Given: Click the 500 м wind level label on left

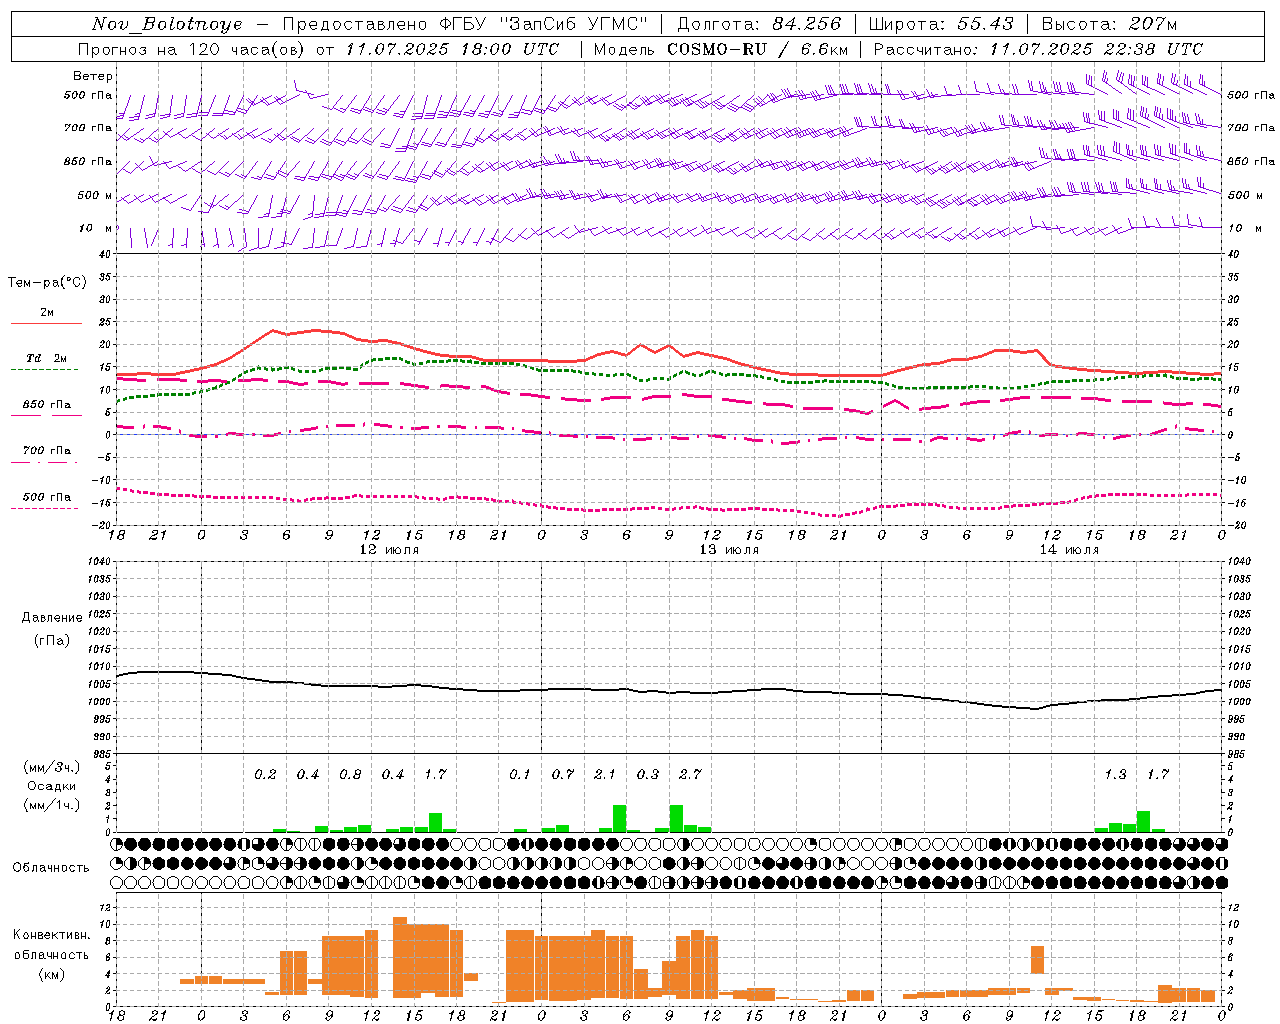Looking at the screenshot, I should tap(95, 195).
